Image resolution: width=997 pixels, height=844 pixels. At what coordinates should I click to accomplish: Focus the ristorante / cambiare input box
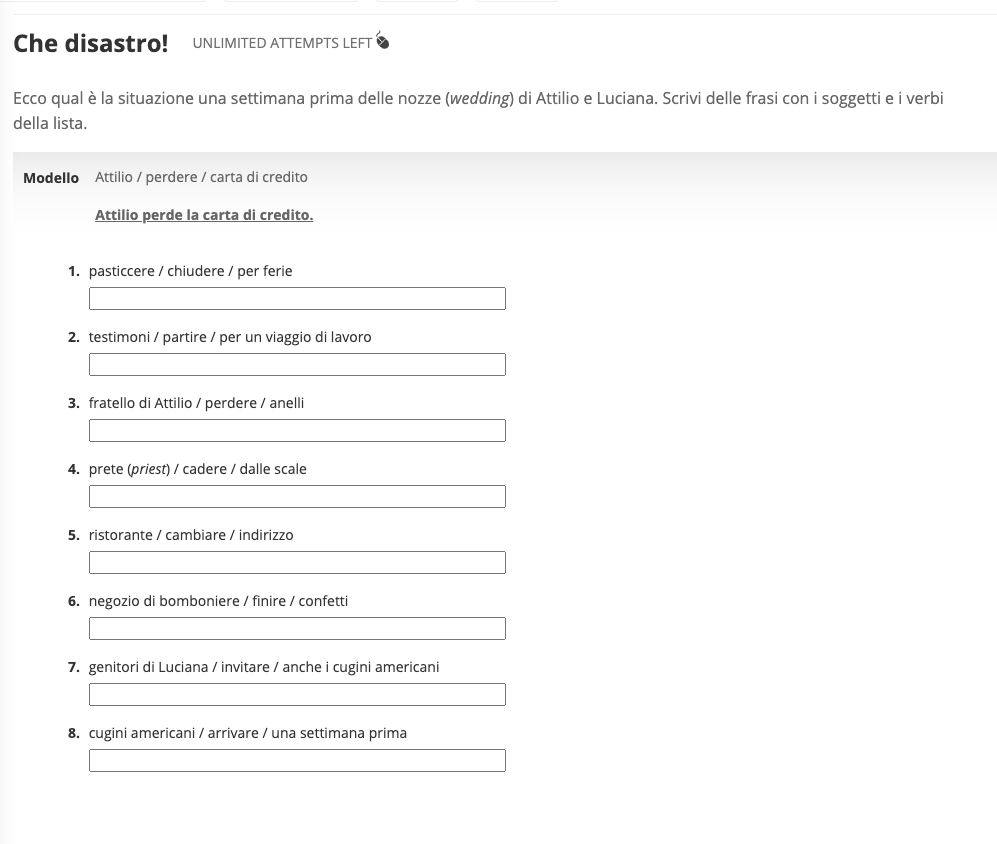(297, 563)
